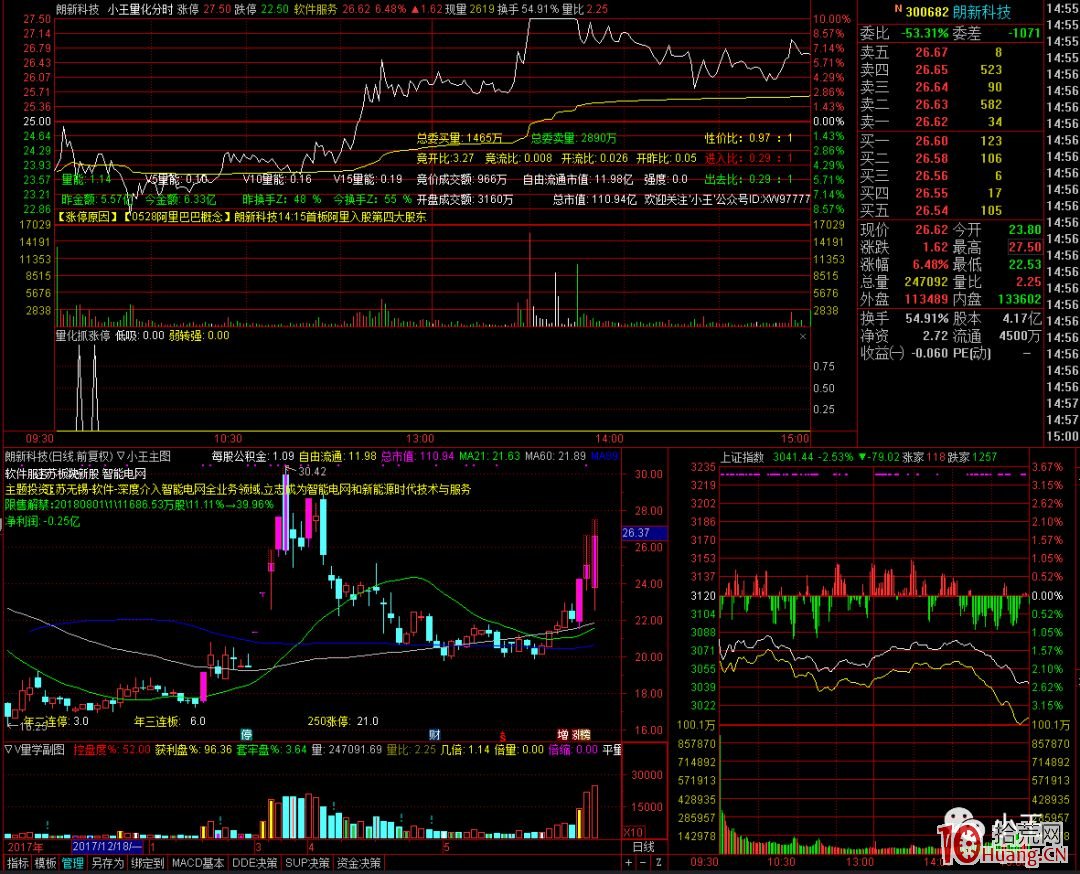Click the 卖四 ask price 26.65

pos(931,70)
